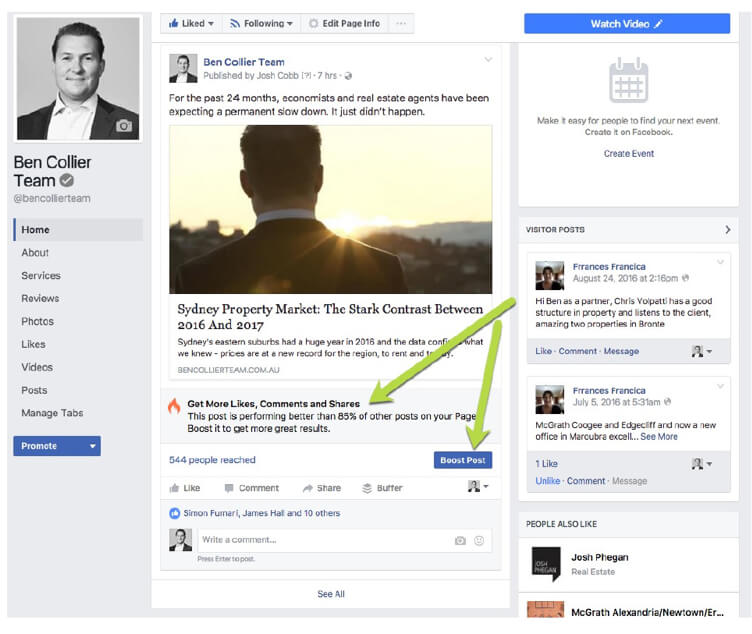Open emoji picker in comment field
The image size is (752, 634).
pos(479,541)
